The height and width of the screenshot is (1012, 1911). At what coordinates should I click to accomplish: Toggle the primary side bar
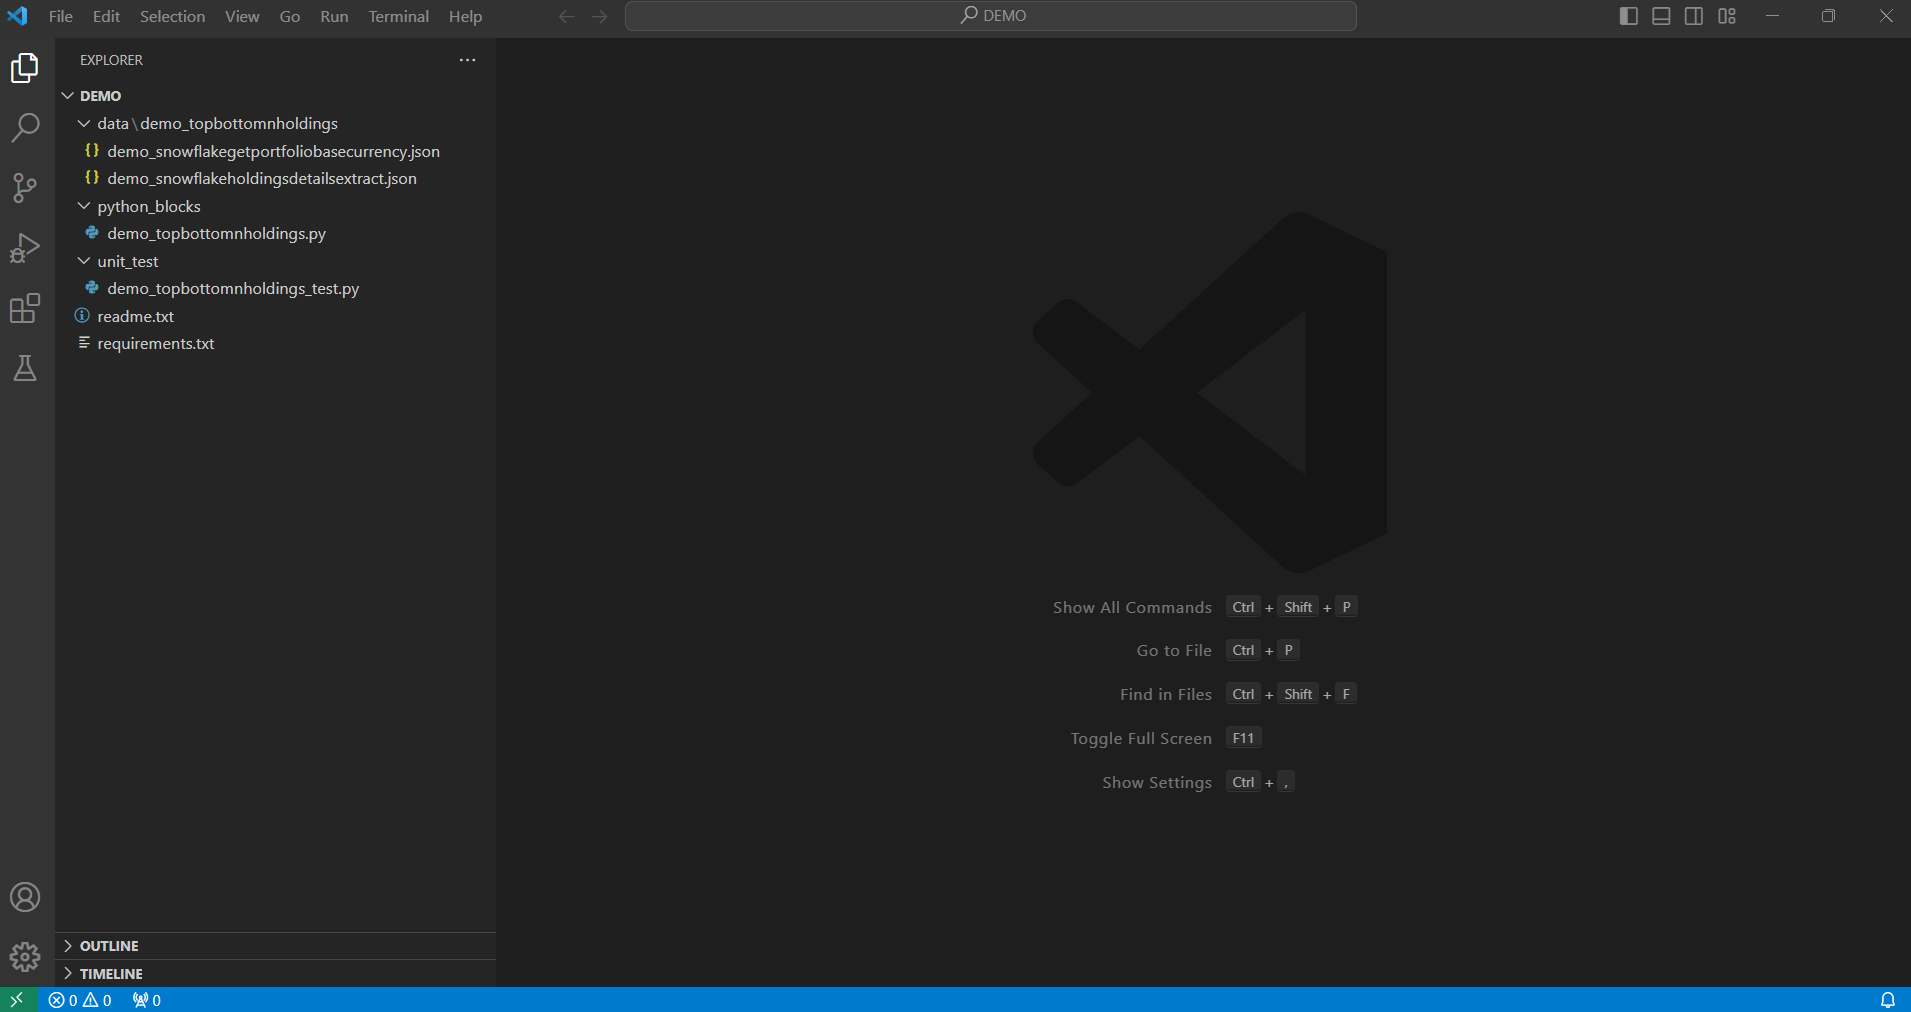[x=1628, y=16]
